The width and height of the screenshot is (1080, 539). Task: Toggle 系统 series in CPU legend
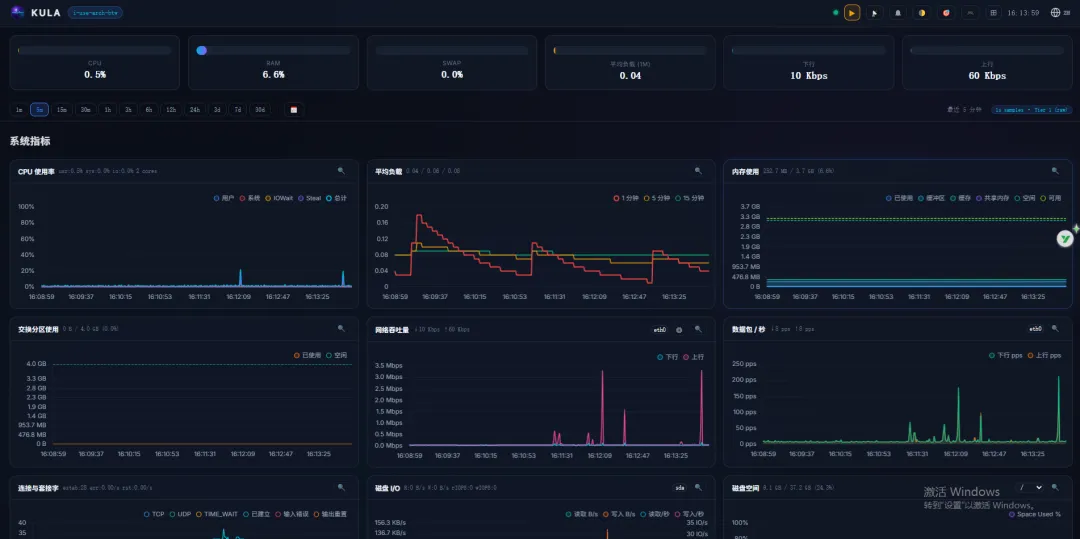249,198
